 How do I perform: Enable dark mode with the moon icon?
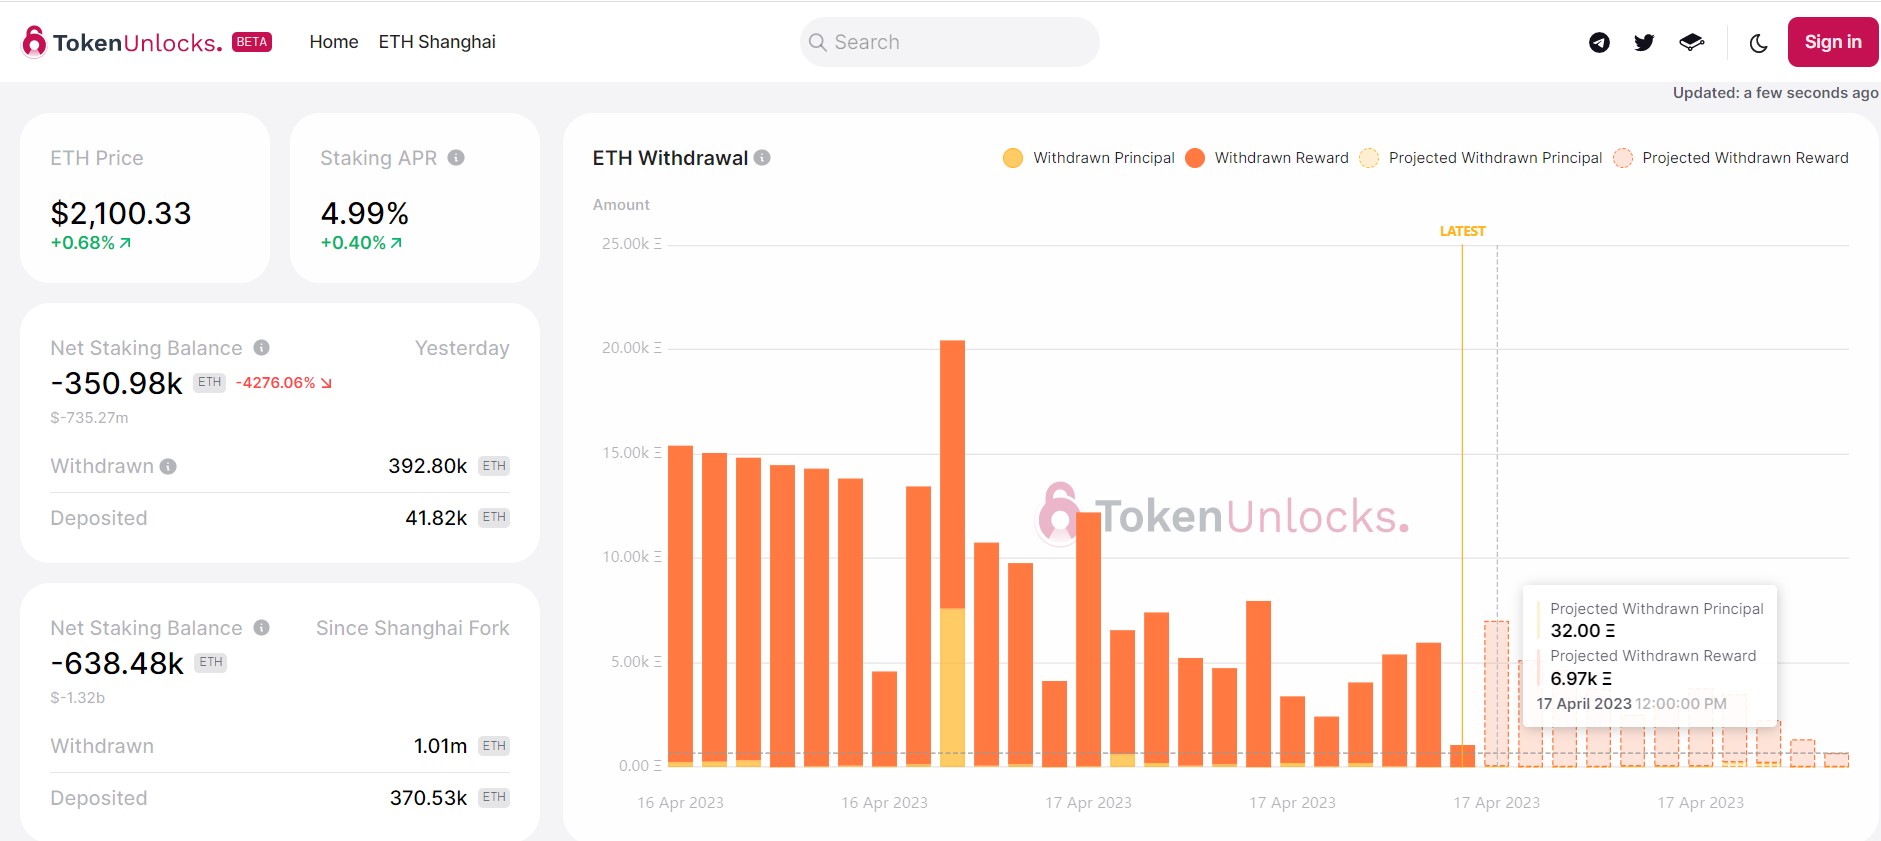[1760, 41]
